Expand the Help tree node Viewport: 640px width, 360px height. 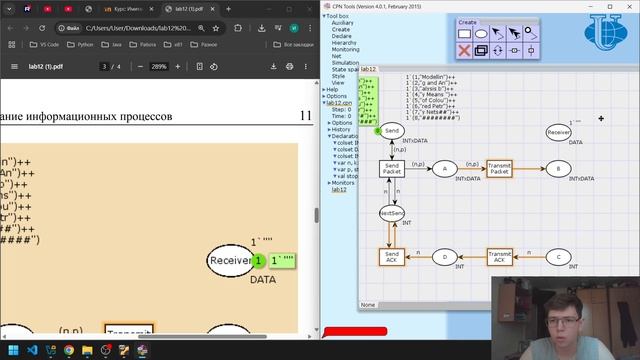pos(324,89)
